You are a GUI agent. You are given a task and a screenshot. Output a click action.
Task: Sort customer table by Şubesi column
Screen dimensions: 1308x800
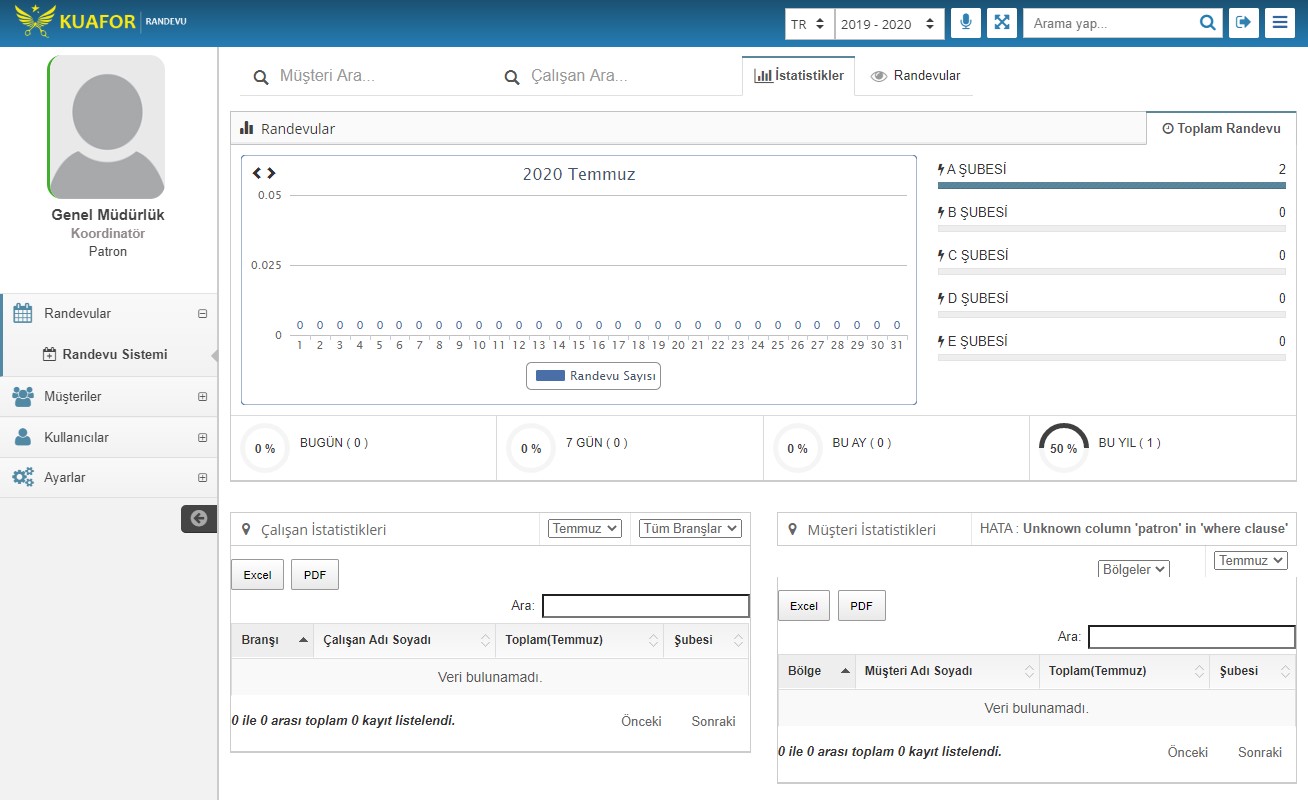(1253, 671)
